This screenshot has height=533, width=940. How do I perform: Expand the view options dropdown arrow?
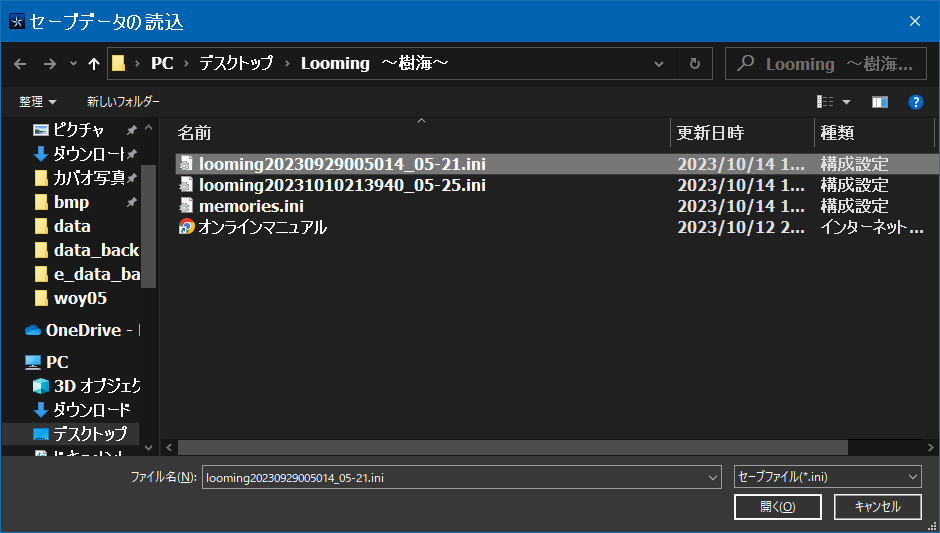click(x=846, y=102)
